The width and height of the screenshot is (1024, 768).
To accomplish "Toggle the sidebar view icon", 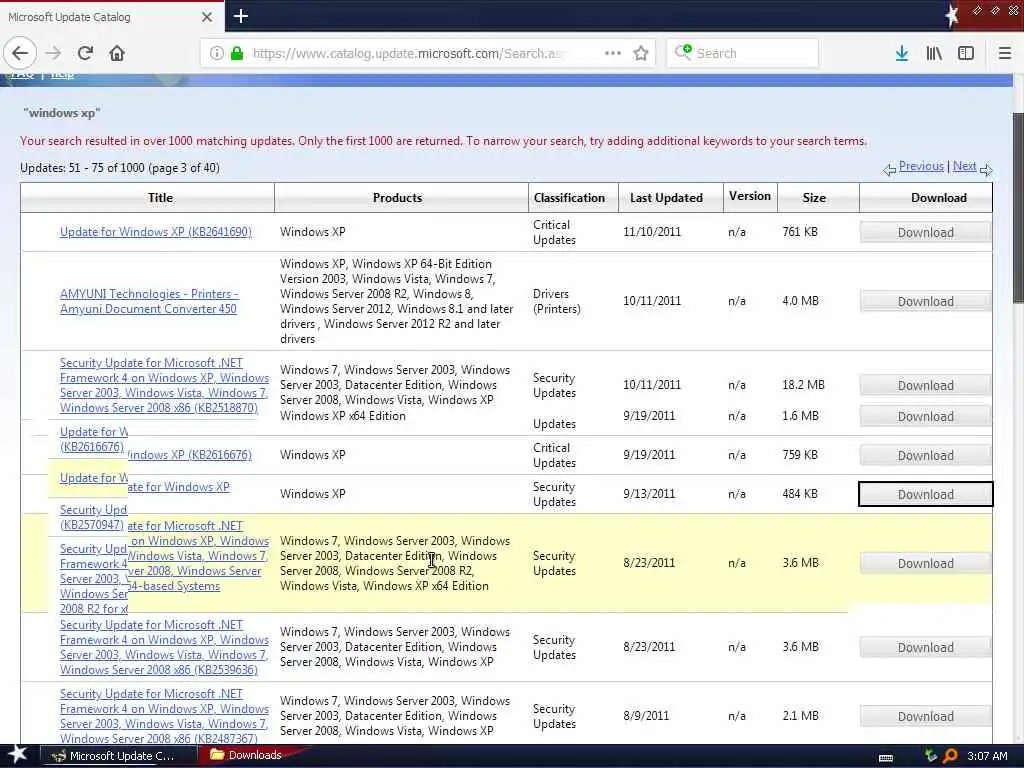I will pyautogui.click(x=966, y=53).
